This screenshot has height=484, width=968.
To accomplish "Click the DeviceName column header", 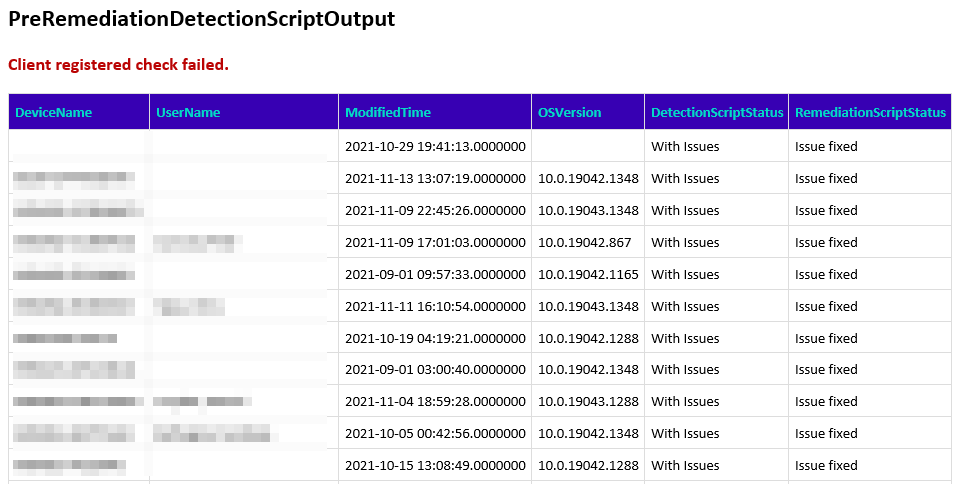I will [x=54, y=113].
